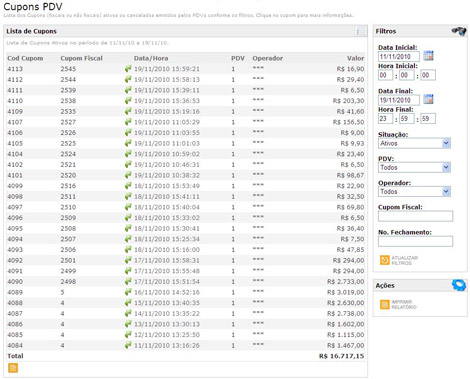Click the Hora Final hours field

point(385,118)
